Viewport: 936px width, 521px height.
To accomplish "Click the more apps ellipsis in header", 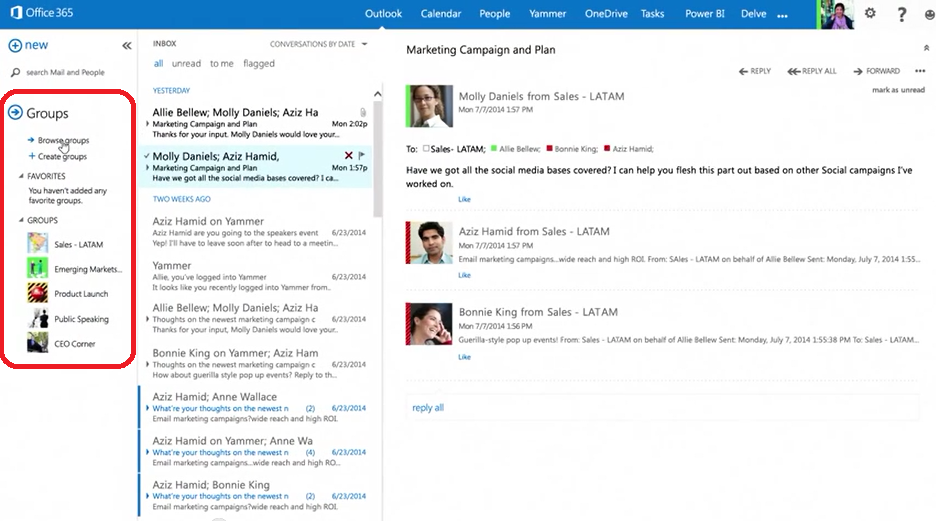I will 782,15.
